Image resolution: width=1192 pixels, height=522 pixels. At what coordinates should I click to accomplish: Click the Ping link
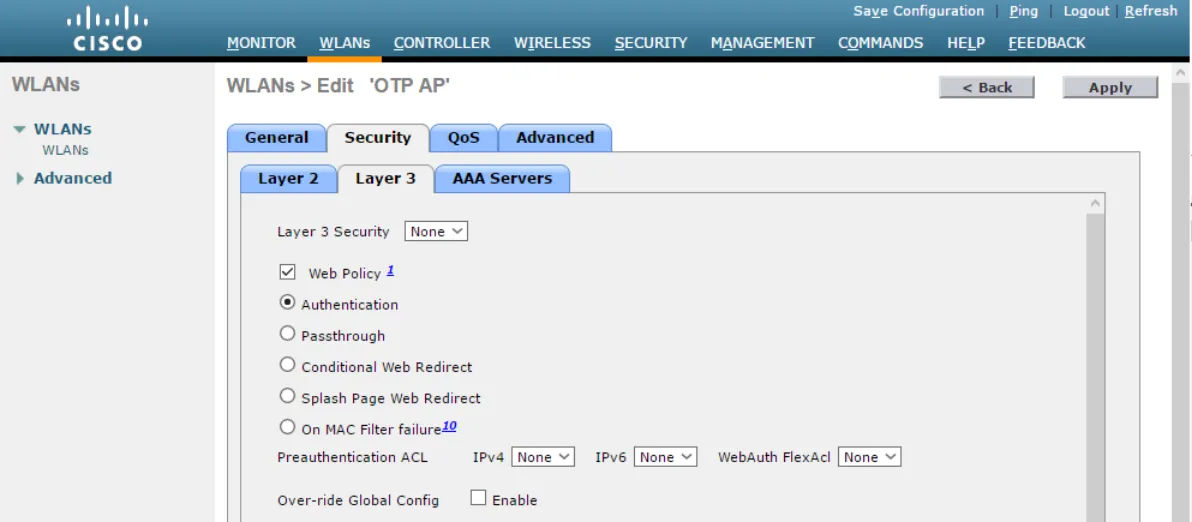click(x=1023, y=11)
